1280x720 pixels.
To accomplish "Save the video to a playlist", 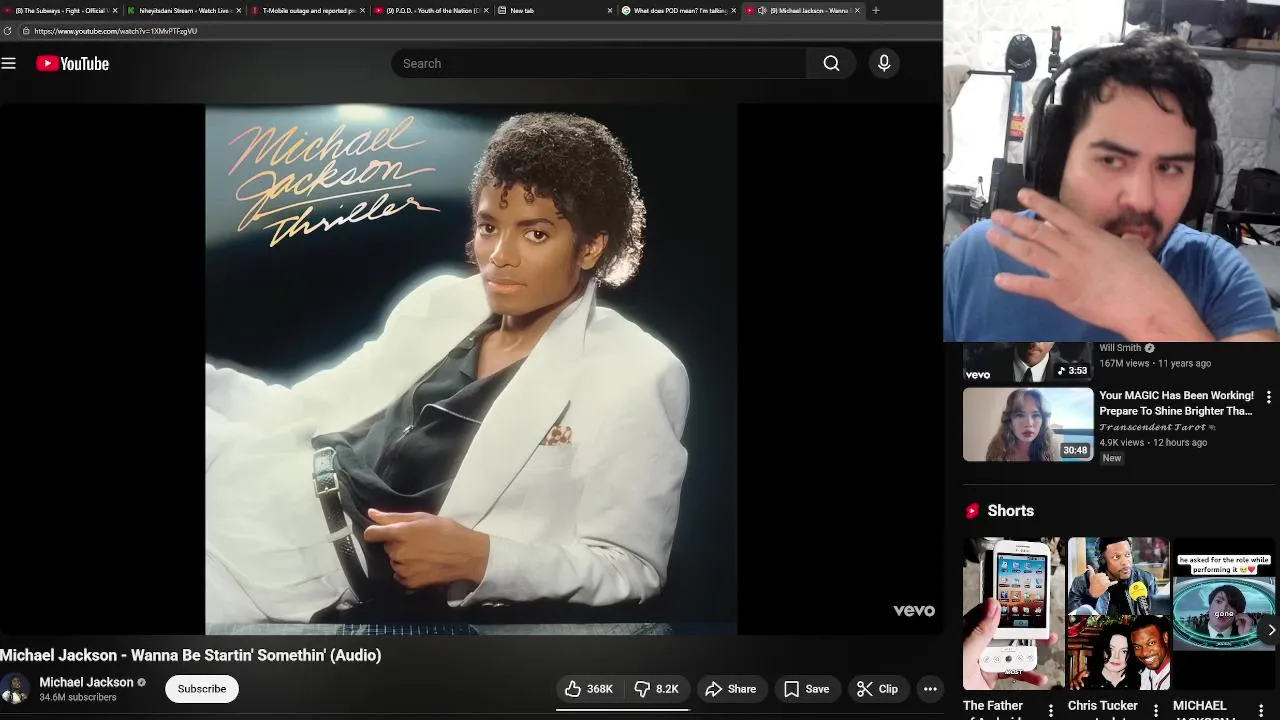I will click(x=807, y=689).
